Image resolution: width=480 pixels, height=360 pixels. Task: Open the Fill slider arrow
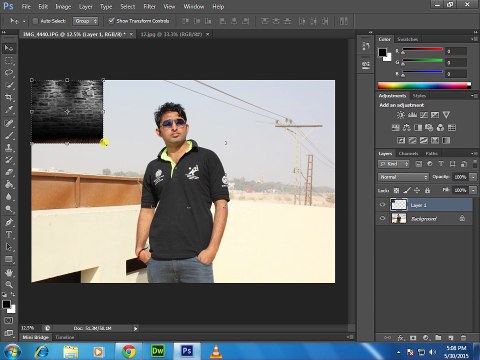473,190
